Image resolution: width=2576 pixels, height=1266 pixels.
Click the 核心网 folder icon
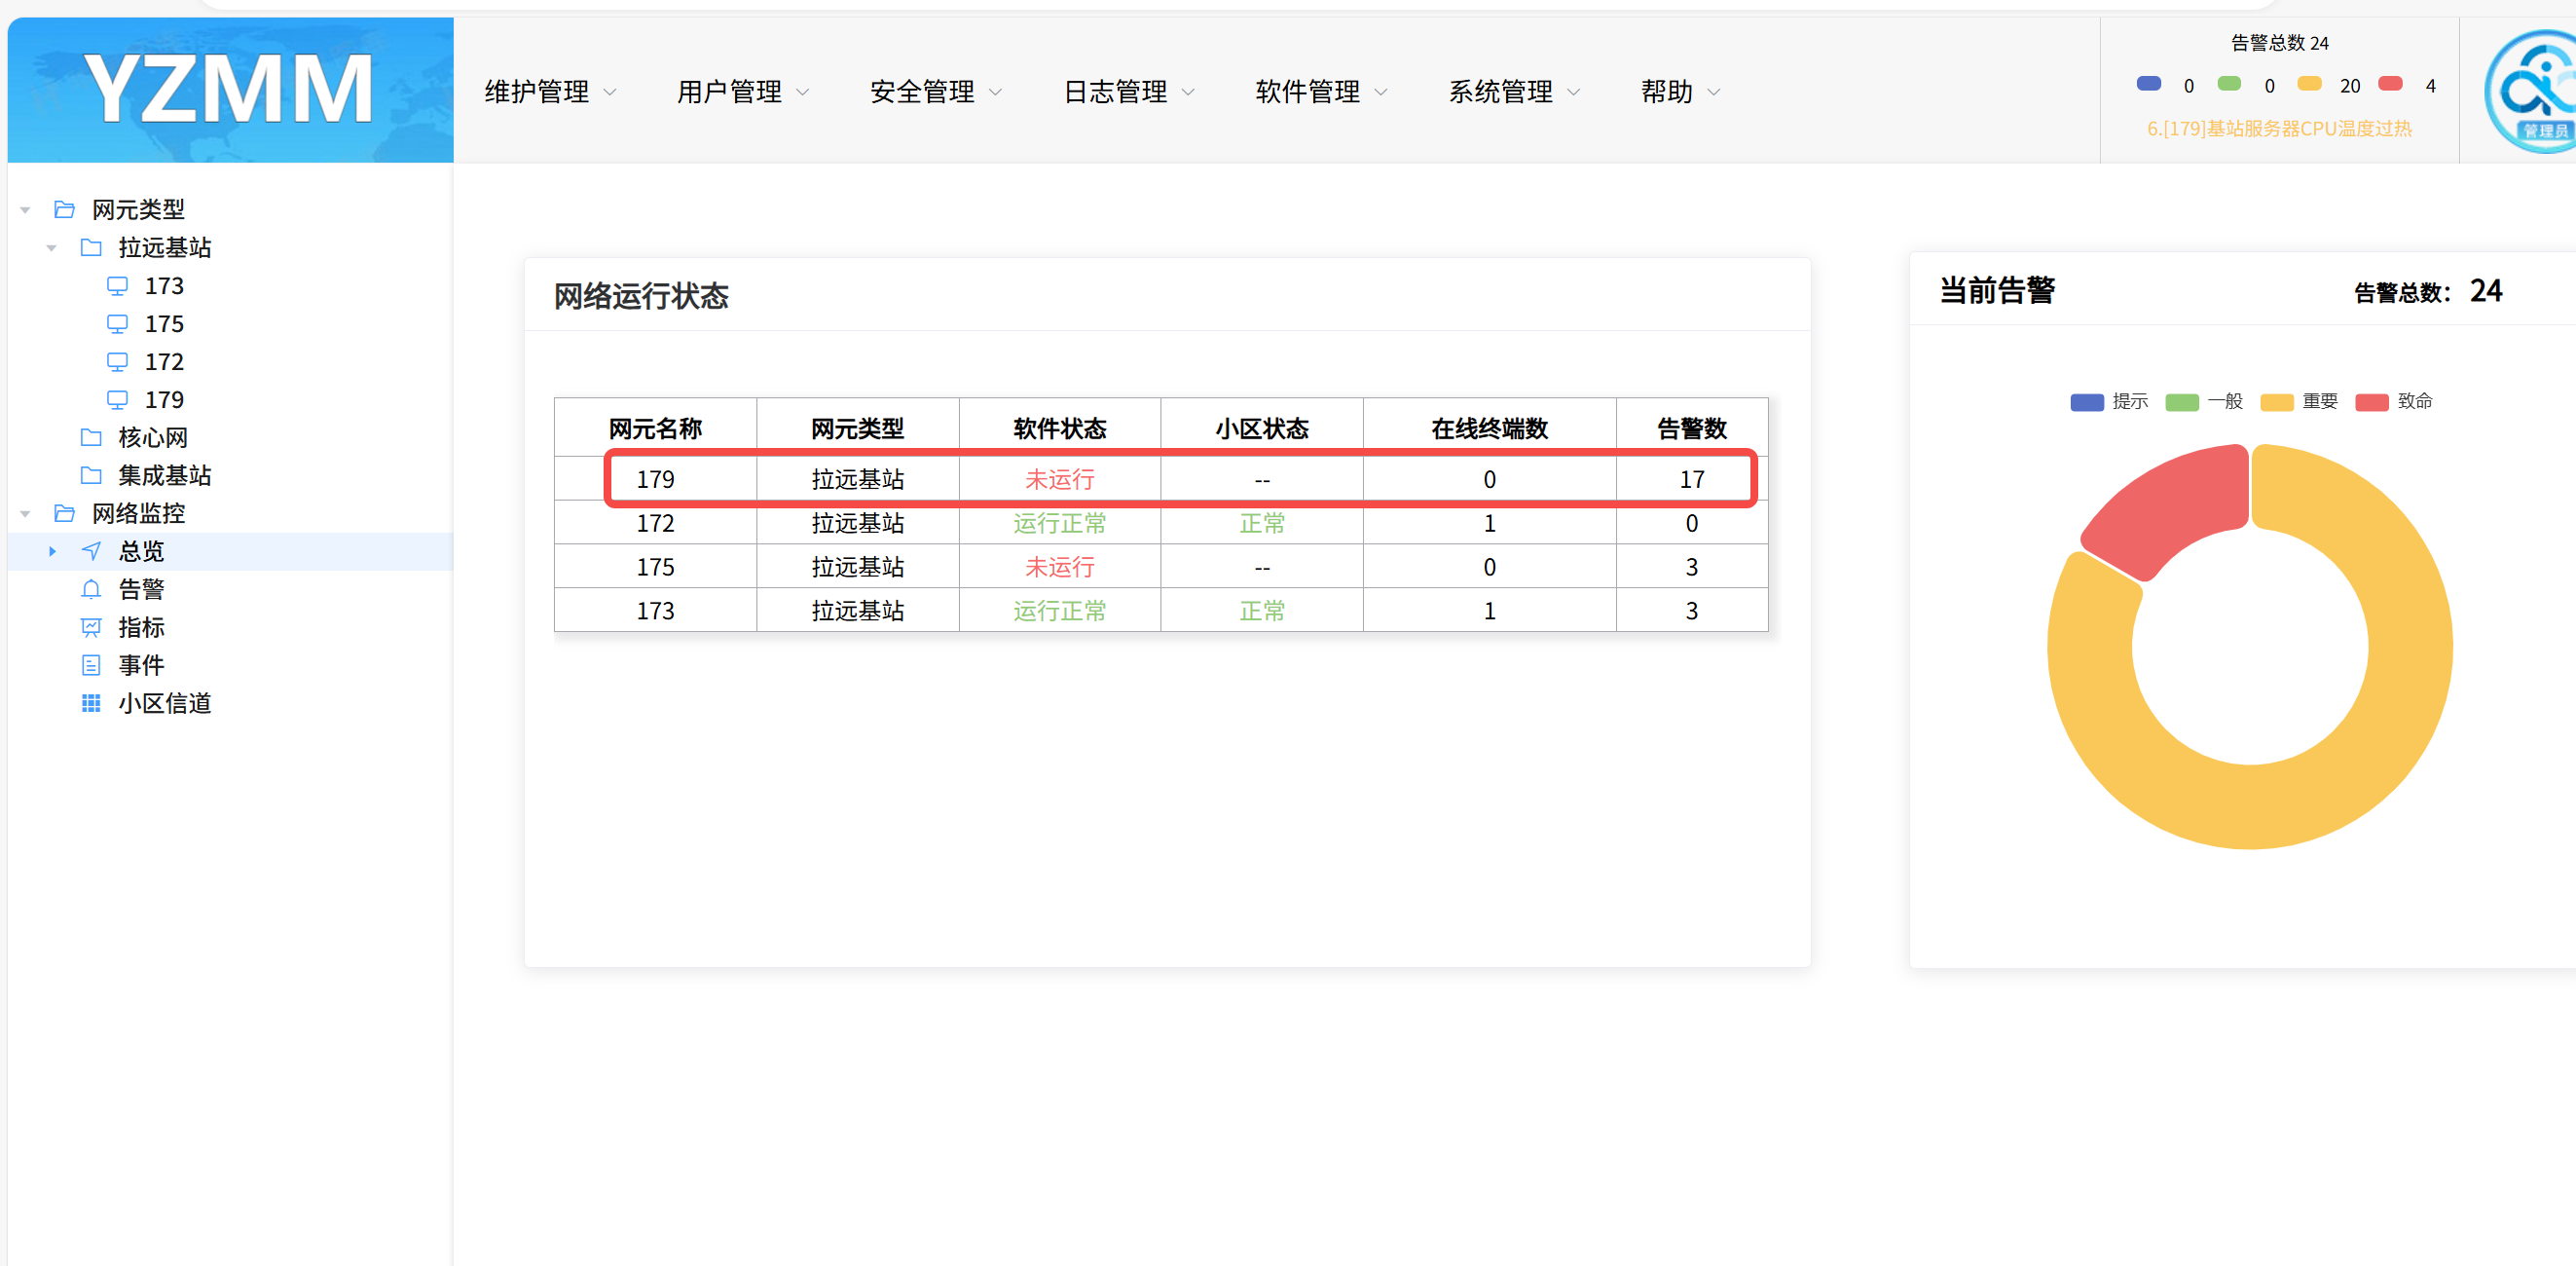tap(91, 437)
